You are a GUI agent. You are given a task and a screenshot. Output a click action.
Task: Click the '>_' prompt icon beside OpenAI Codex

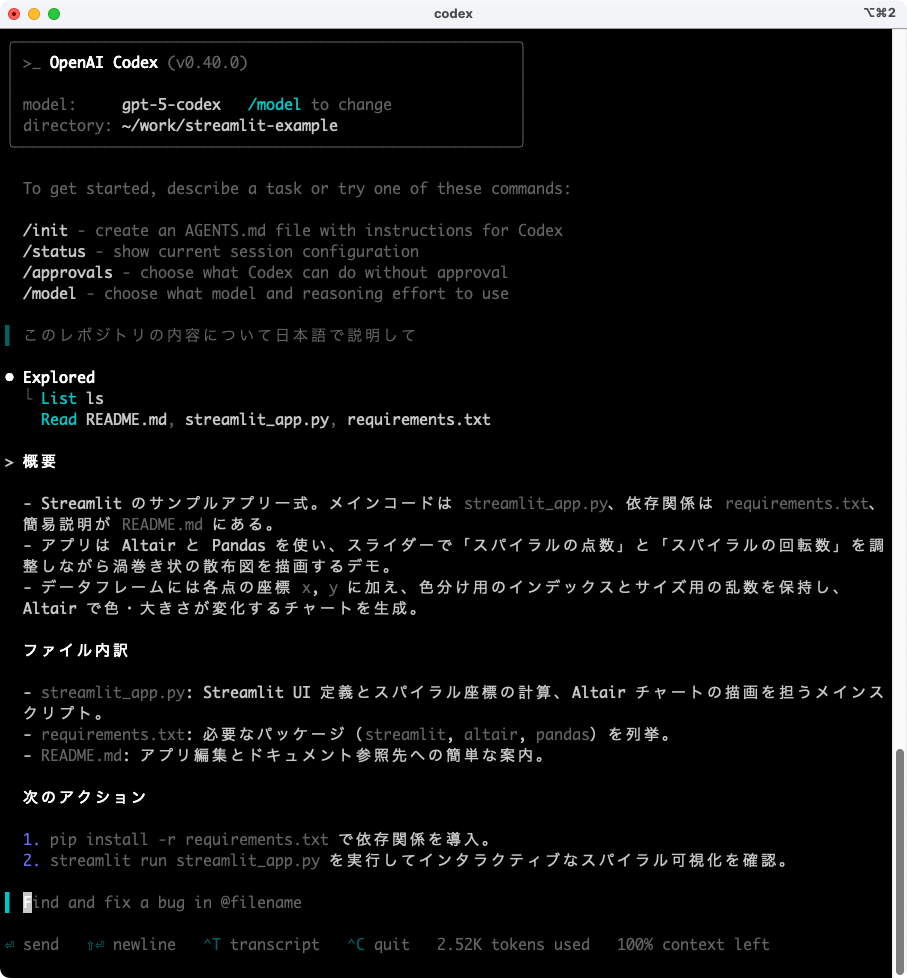[31, 63]
